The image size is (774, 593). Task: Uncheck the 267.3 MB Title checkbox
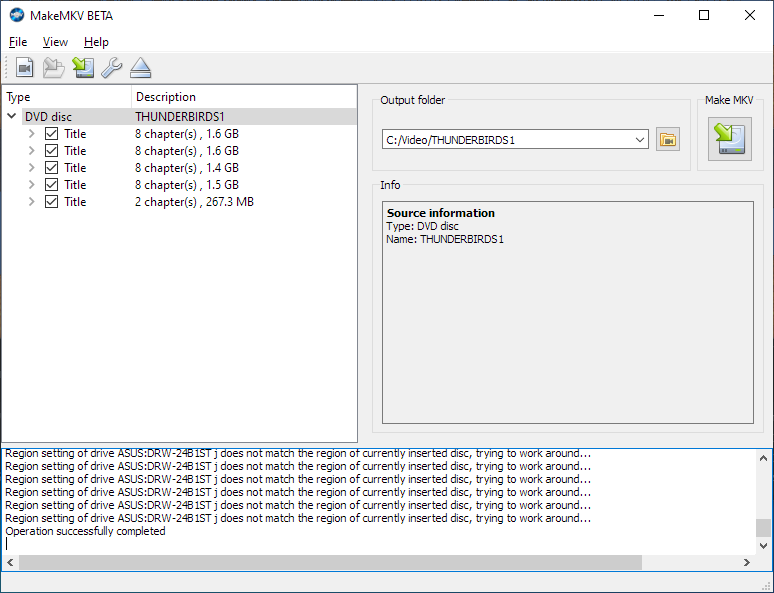point(51,201)
